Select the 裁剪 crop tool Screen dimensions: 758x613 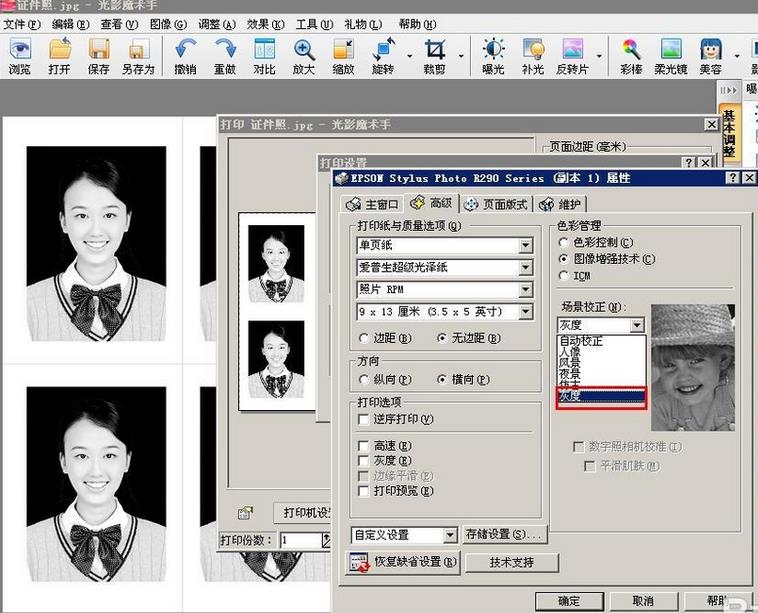click(435, 56)
